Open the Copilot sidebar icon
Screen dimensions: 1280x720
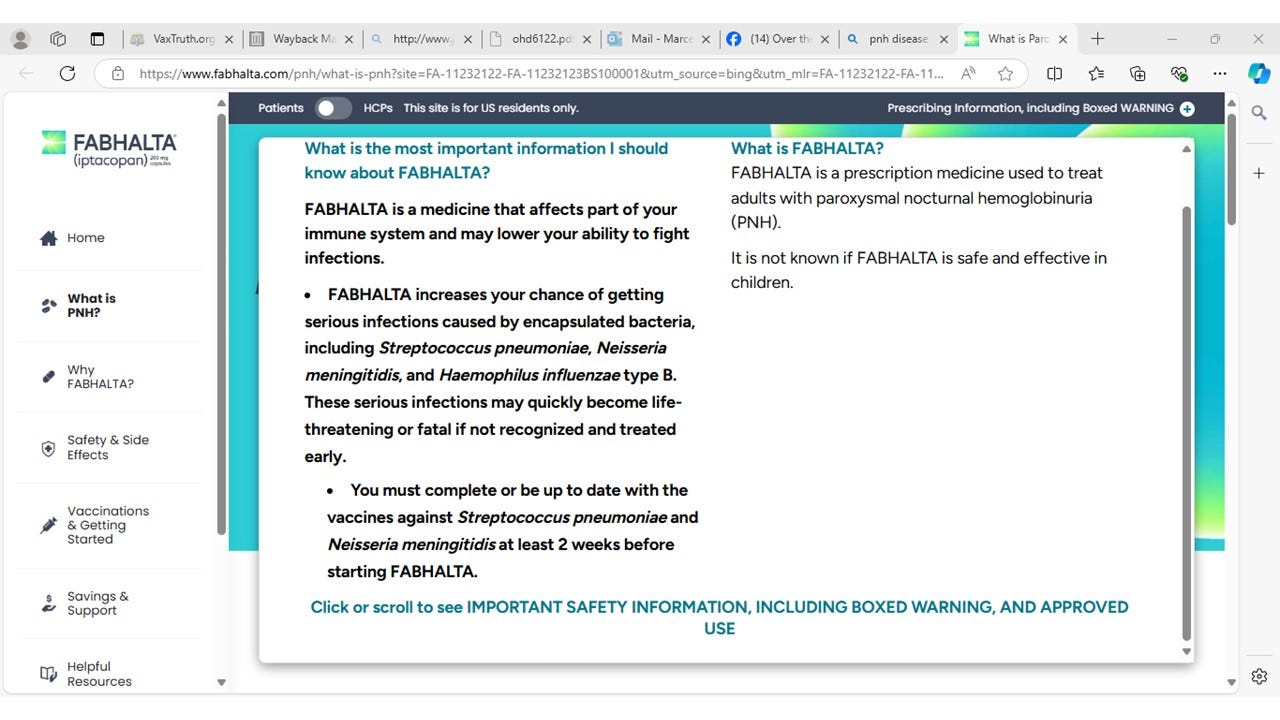coord(1259,73)
